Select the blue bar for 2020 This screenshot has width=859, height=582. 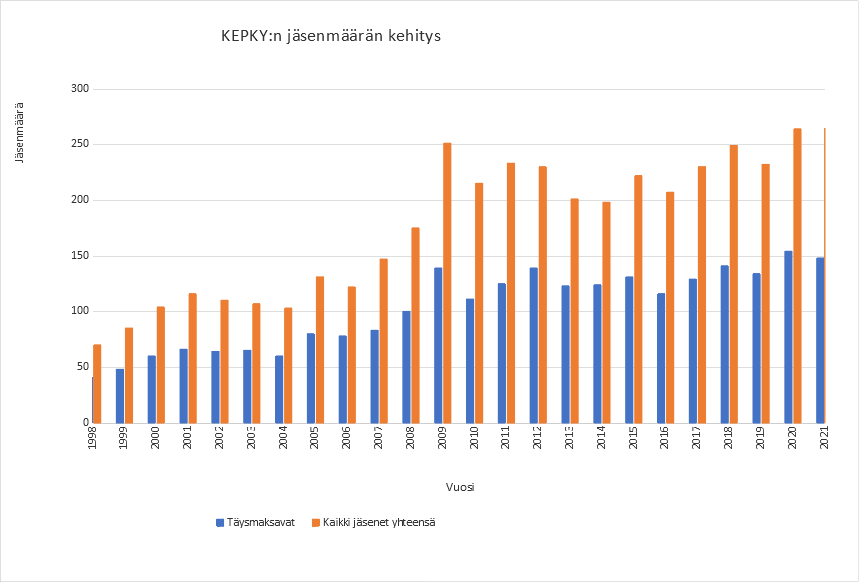coord(788,337)
